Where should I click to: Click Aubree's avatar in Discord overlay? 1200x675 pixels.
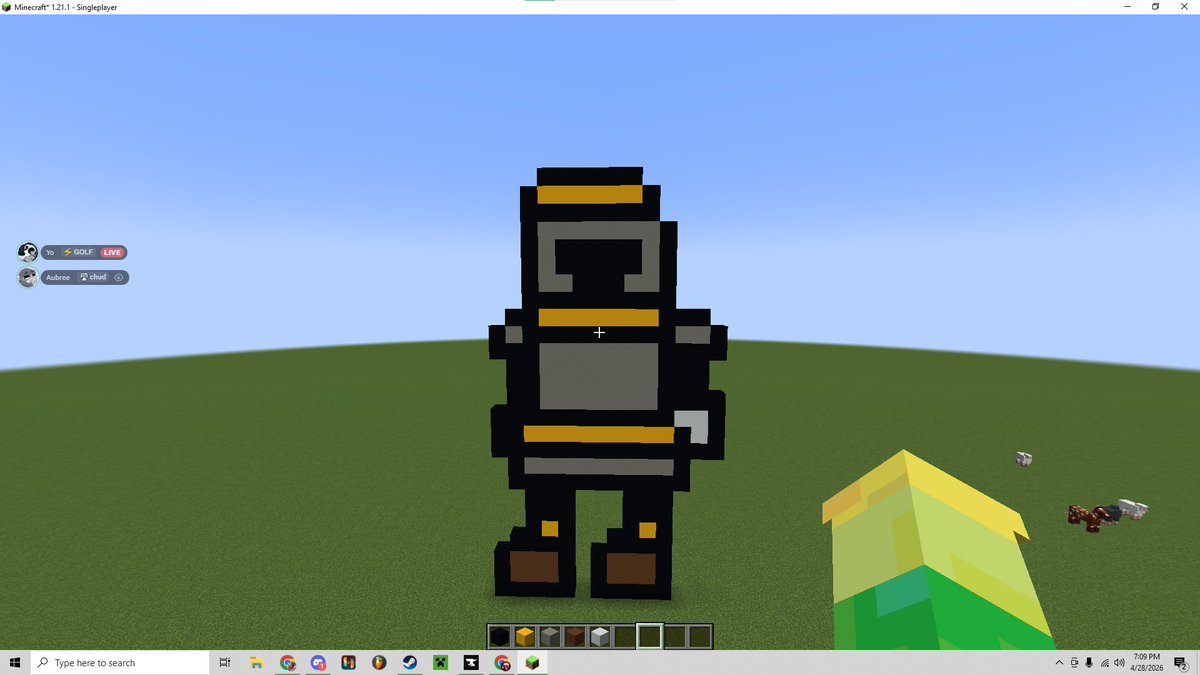tap(28, 277)
